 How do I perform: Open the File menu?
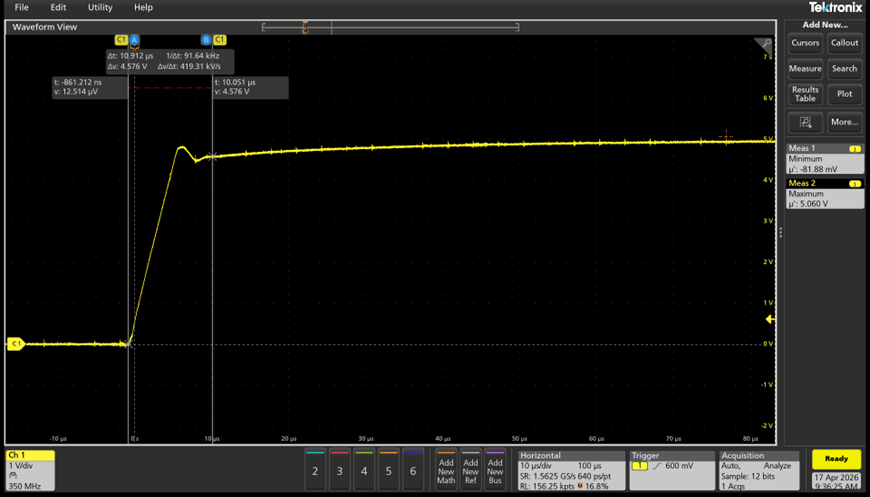tap(22, 7)
